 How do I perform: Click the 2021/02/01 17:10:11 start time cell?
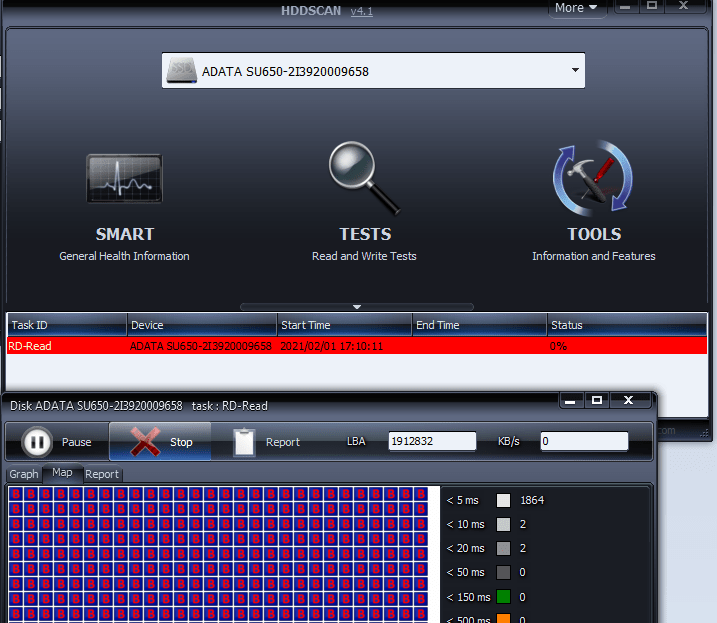[x=332, y=346]
